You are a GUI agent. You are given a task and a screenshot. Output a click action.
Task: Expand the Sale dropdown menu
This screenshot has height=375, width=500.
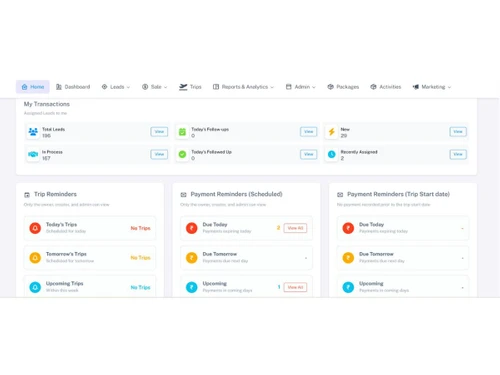click(154, 87)
